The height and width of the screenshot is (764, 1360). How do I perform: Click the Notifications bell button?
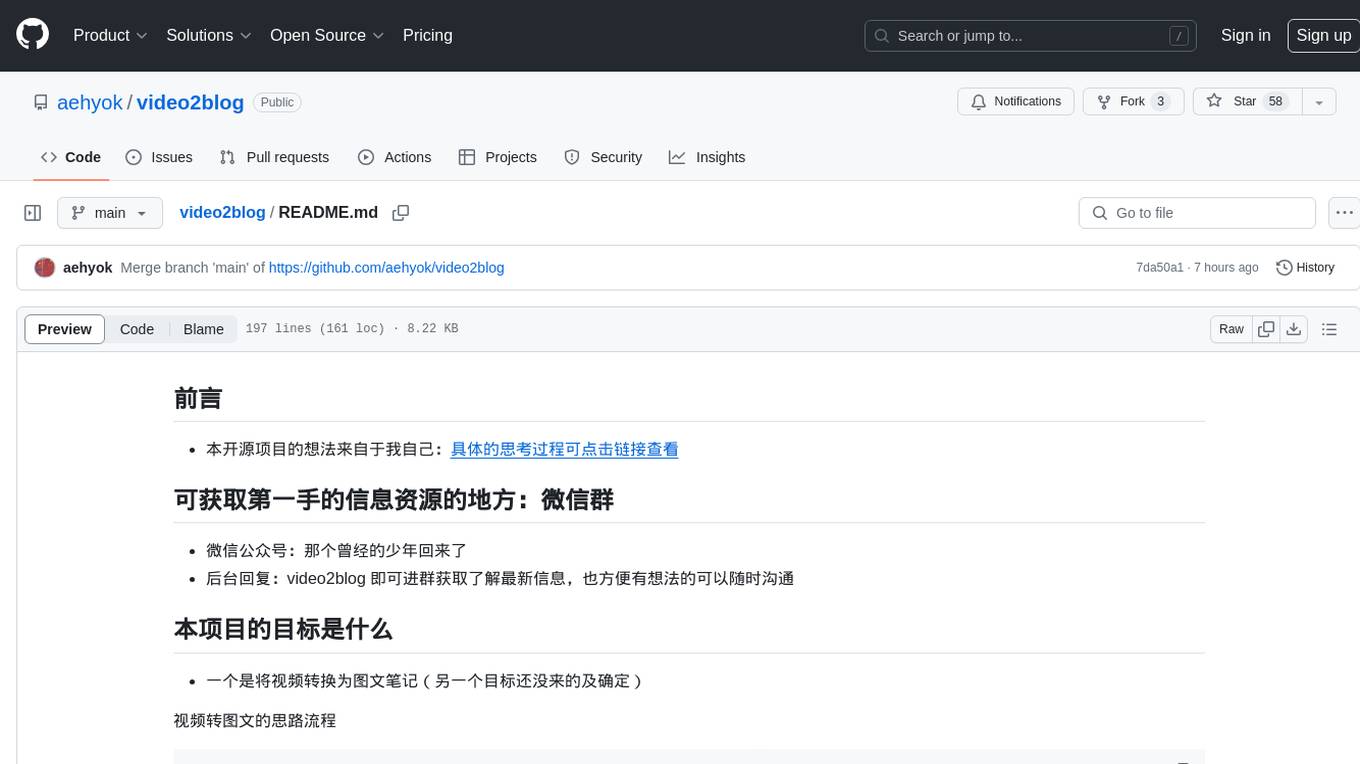[1016, 102]
